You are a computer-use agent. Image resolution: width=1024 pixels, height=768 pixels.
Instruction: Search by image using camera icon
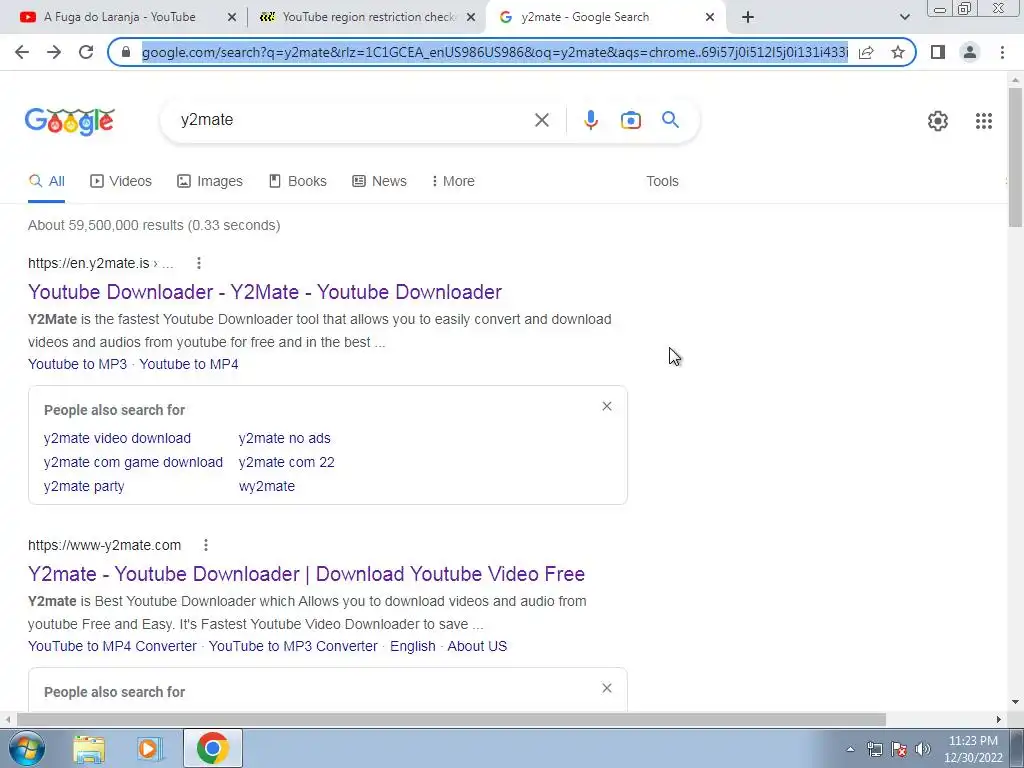click(630, 120)
